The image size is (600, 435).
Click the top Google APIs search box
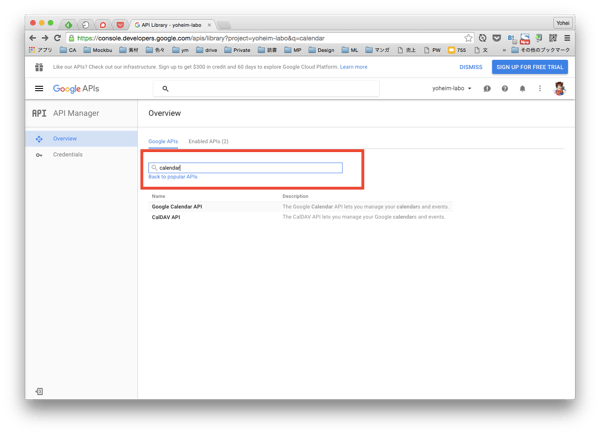point(266,88)
